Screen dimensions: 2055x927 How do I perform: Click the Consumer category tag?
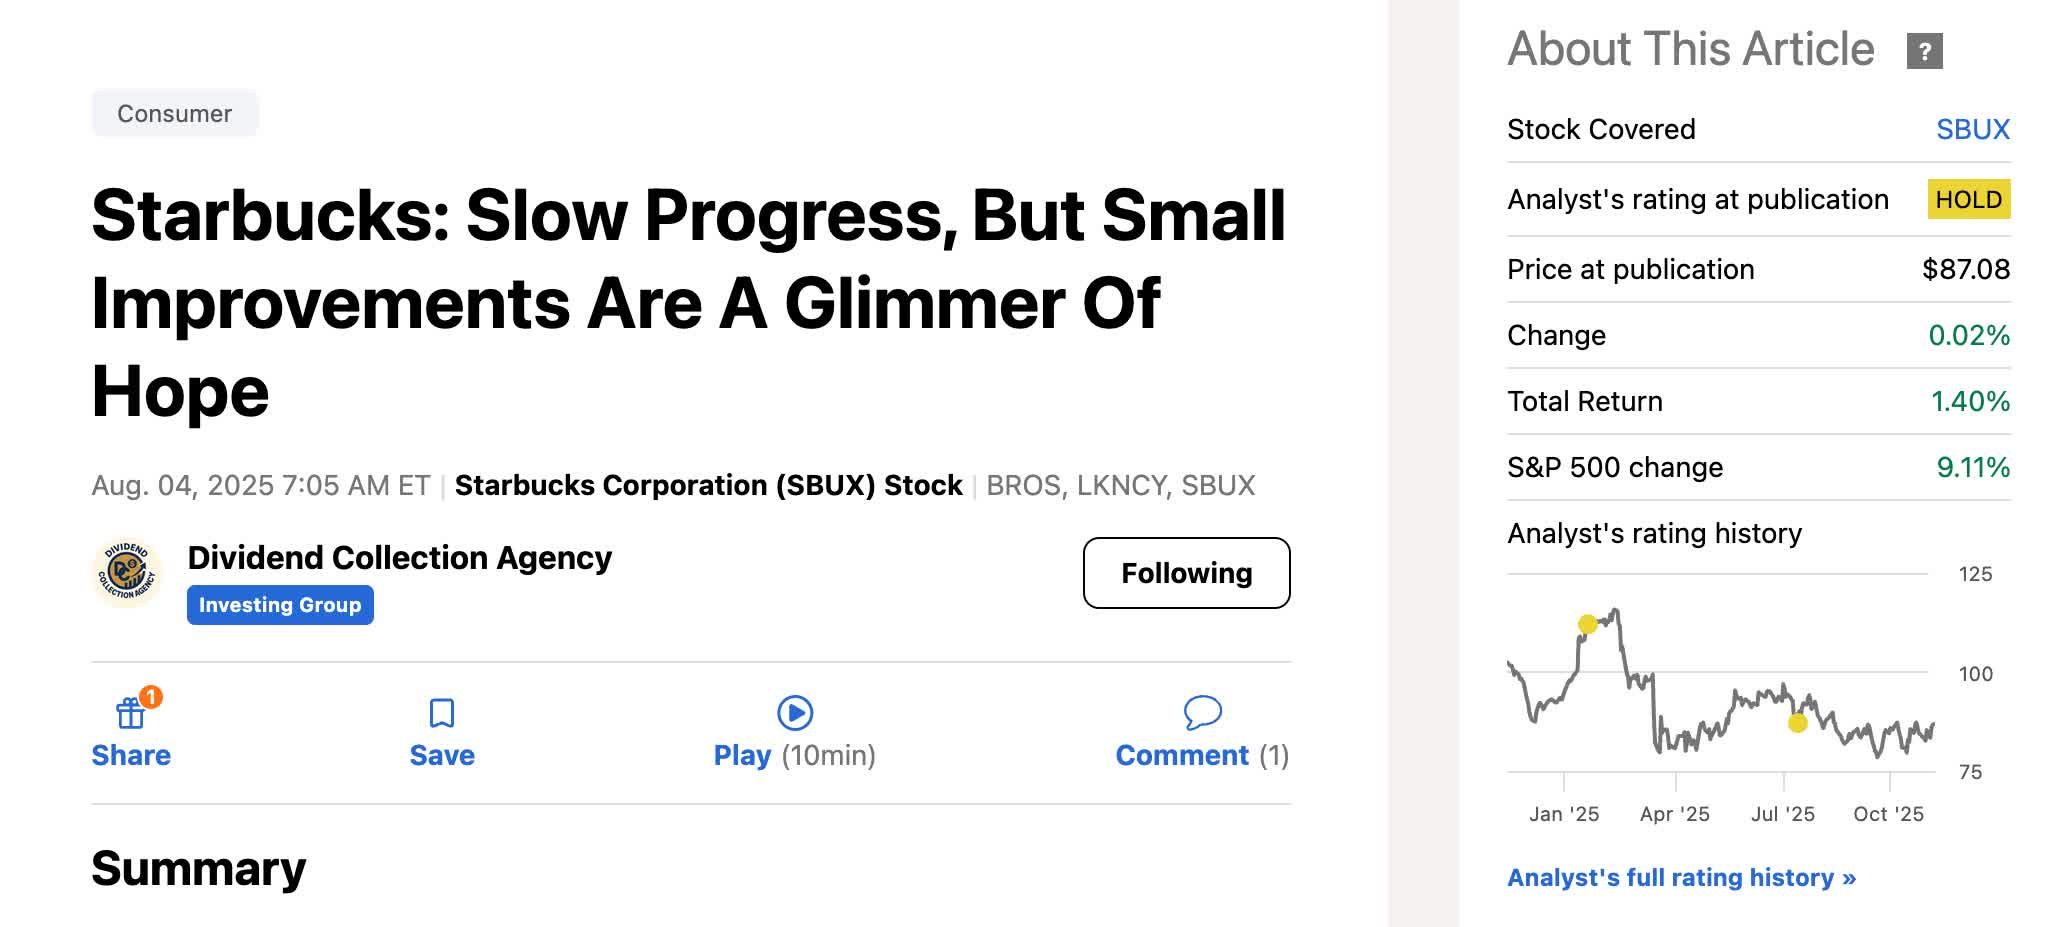click(x=174, y=114)
